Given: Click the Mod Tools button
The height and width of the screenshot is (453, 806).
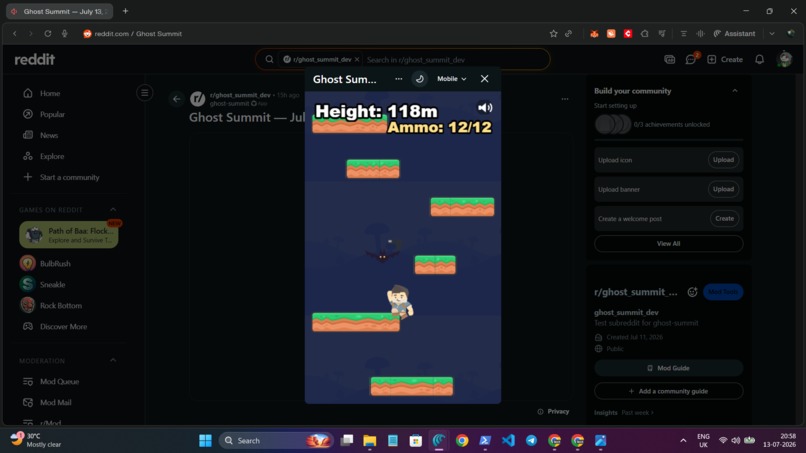Looking at the screenshot, I should 723,292.
